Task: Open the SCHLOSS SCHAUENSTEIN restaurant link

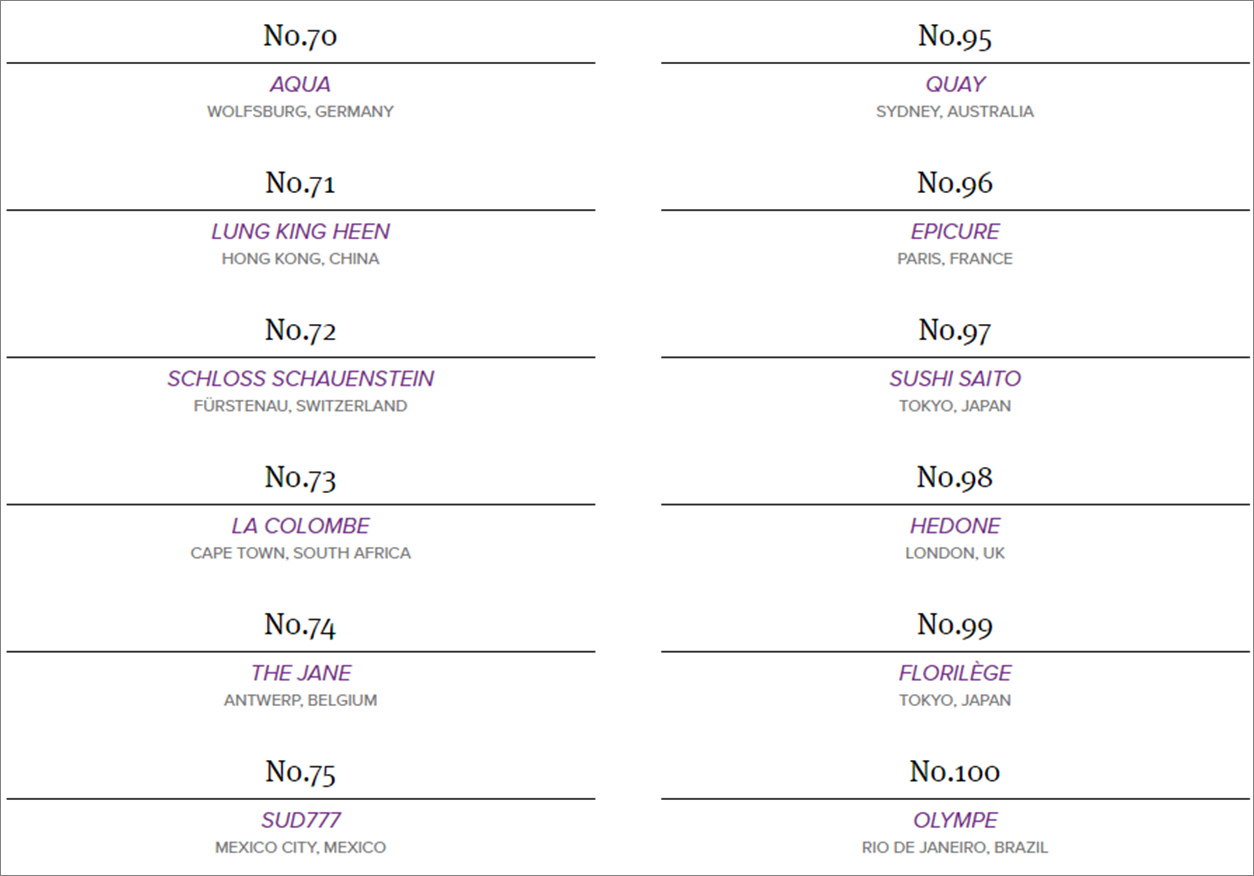Action: [x=300, y=379]
